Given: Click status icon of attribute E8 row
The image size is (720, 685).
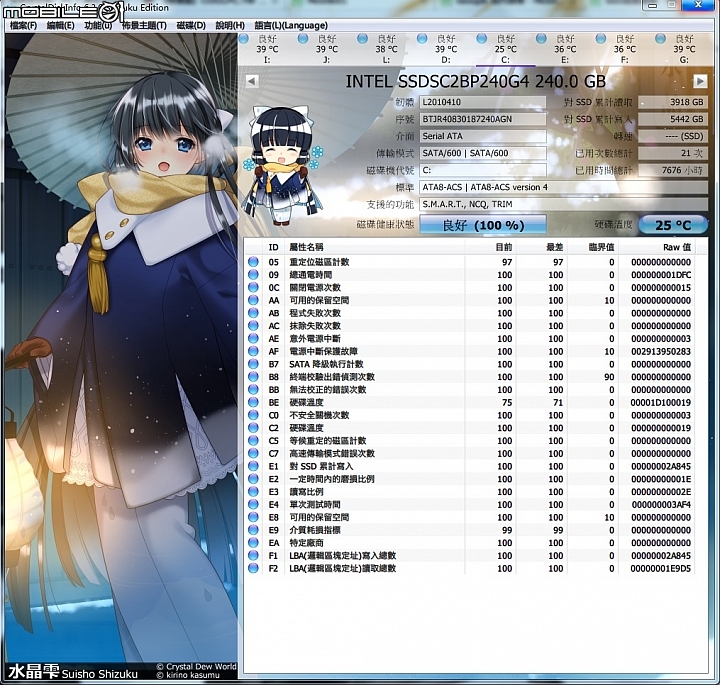Looking at the screenshot, I should pyautogui.click(x=253, y=517).
